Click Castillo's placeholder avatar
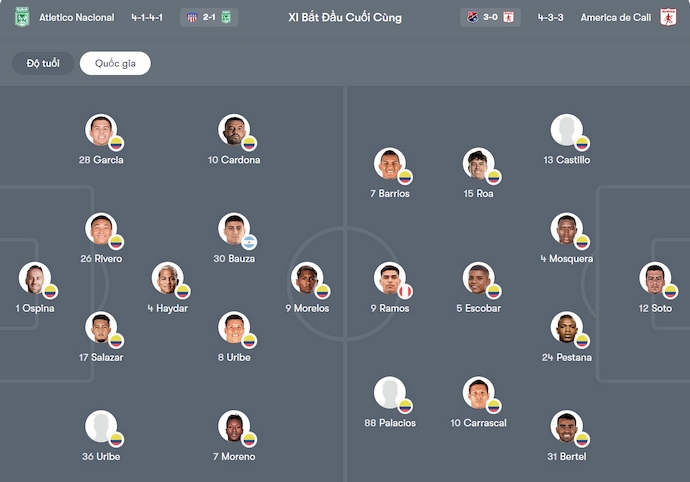 (565, 130)
